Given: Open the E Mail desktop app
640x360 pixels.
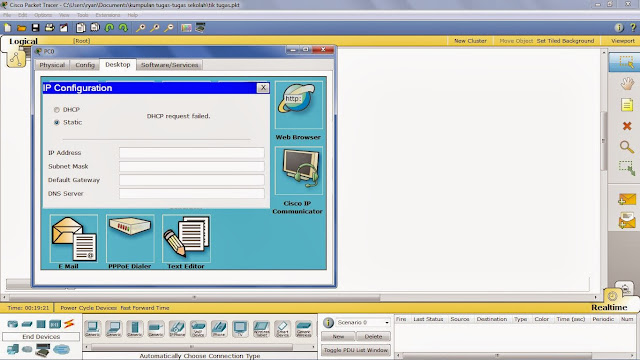Looking at the screenshot, I should click(x=74, y=238).
